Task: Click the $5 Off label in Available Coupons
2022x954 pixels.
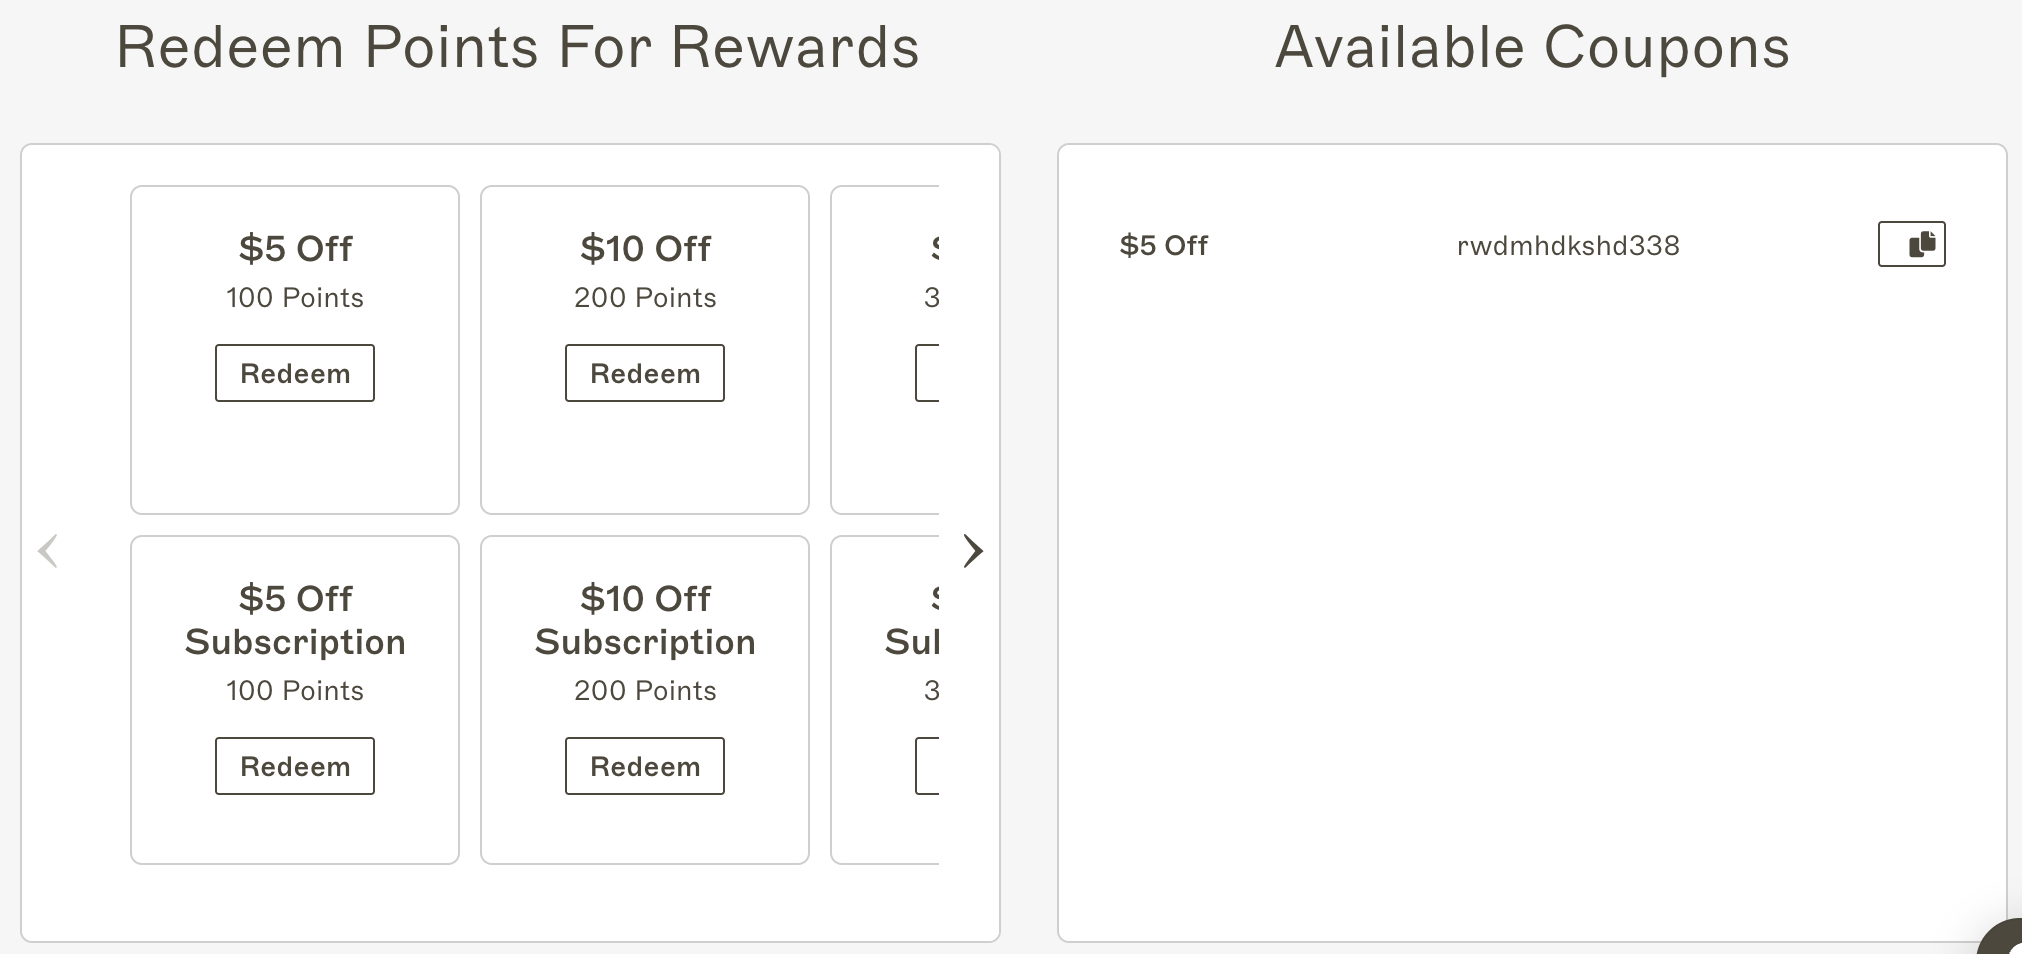Action: point(1163,246)
